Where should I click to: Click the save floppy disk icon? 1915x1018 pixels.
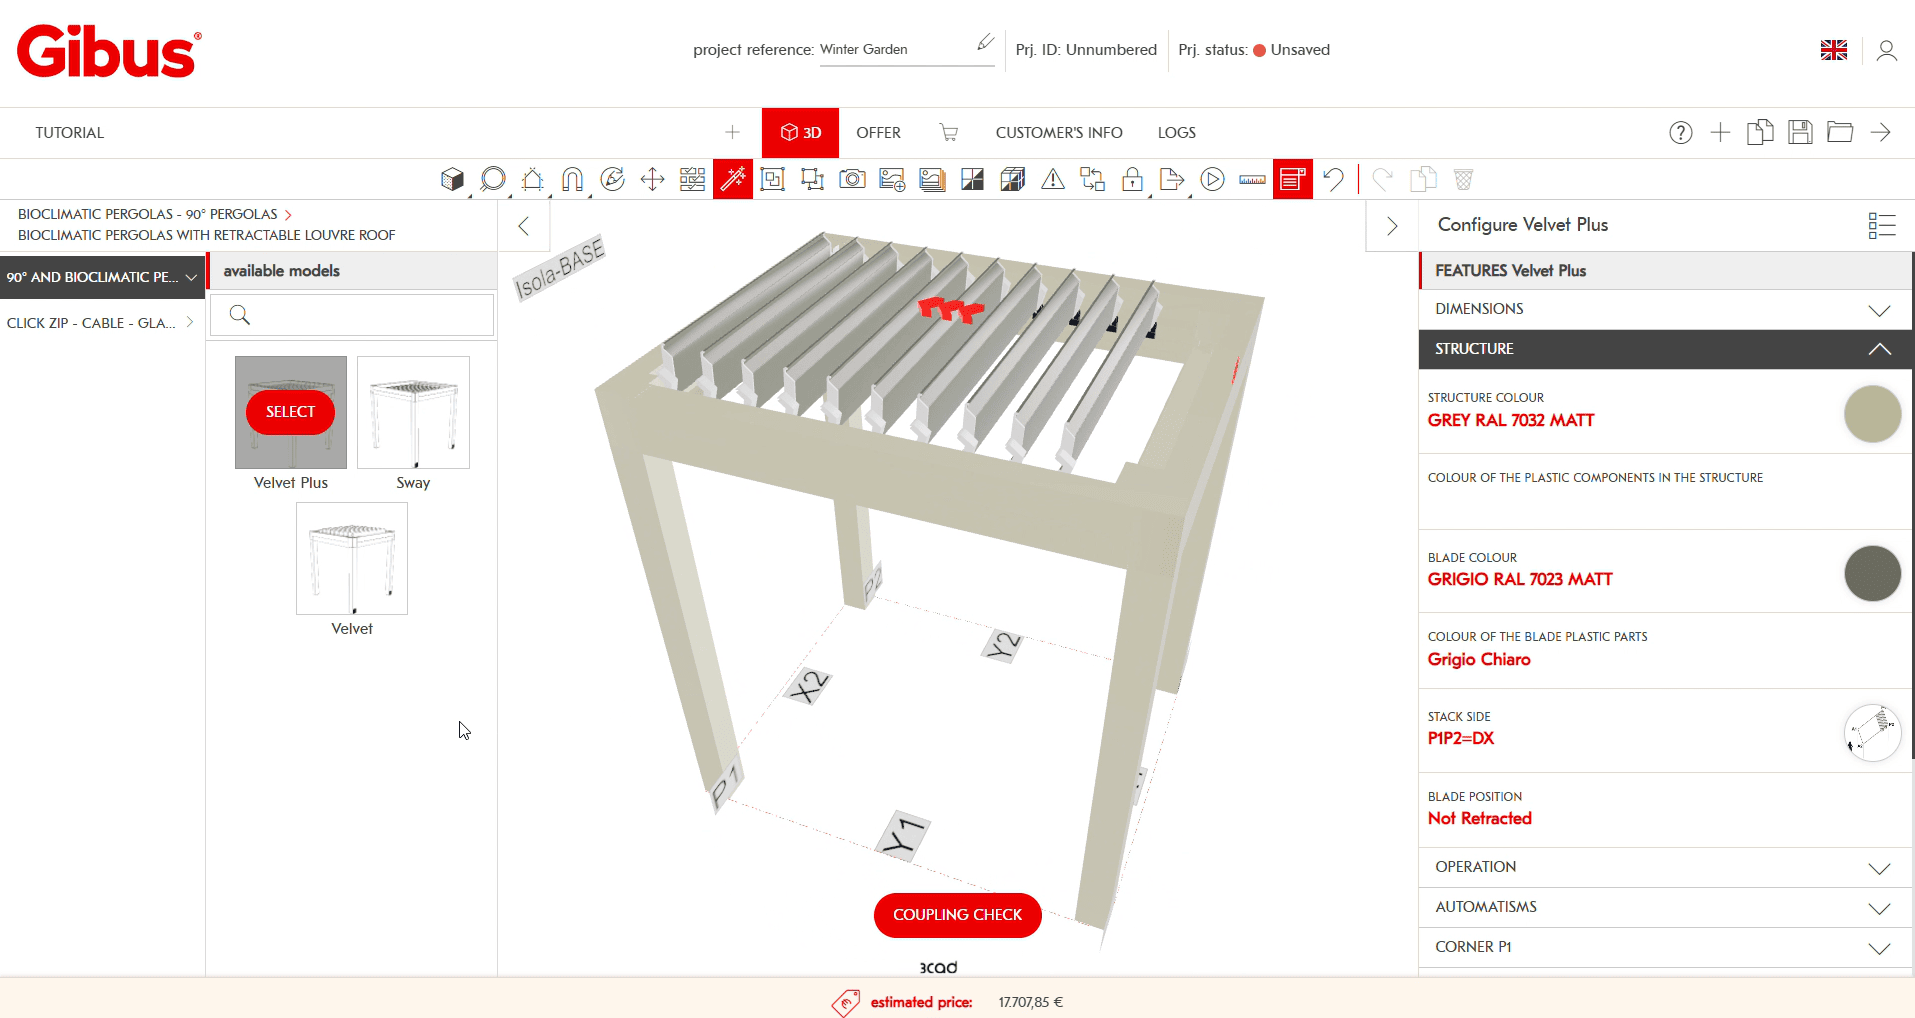(1800, 133)
